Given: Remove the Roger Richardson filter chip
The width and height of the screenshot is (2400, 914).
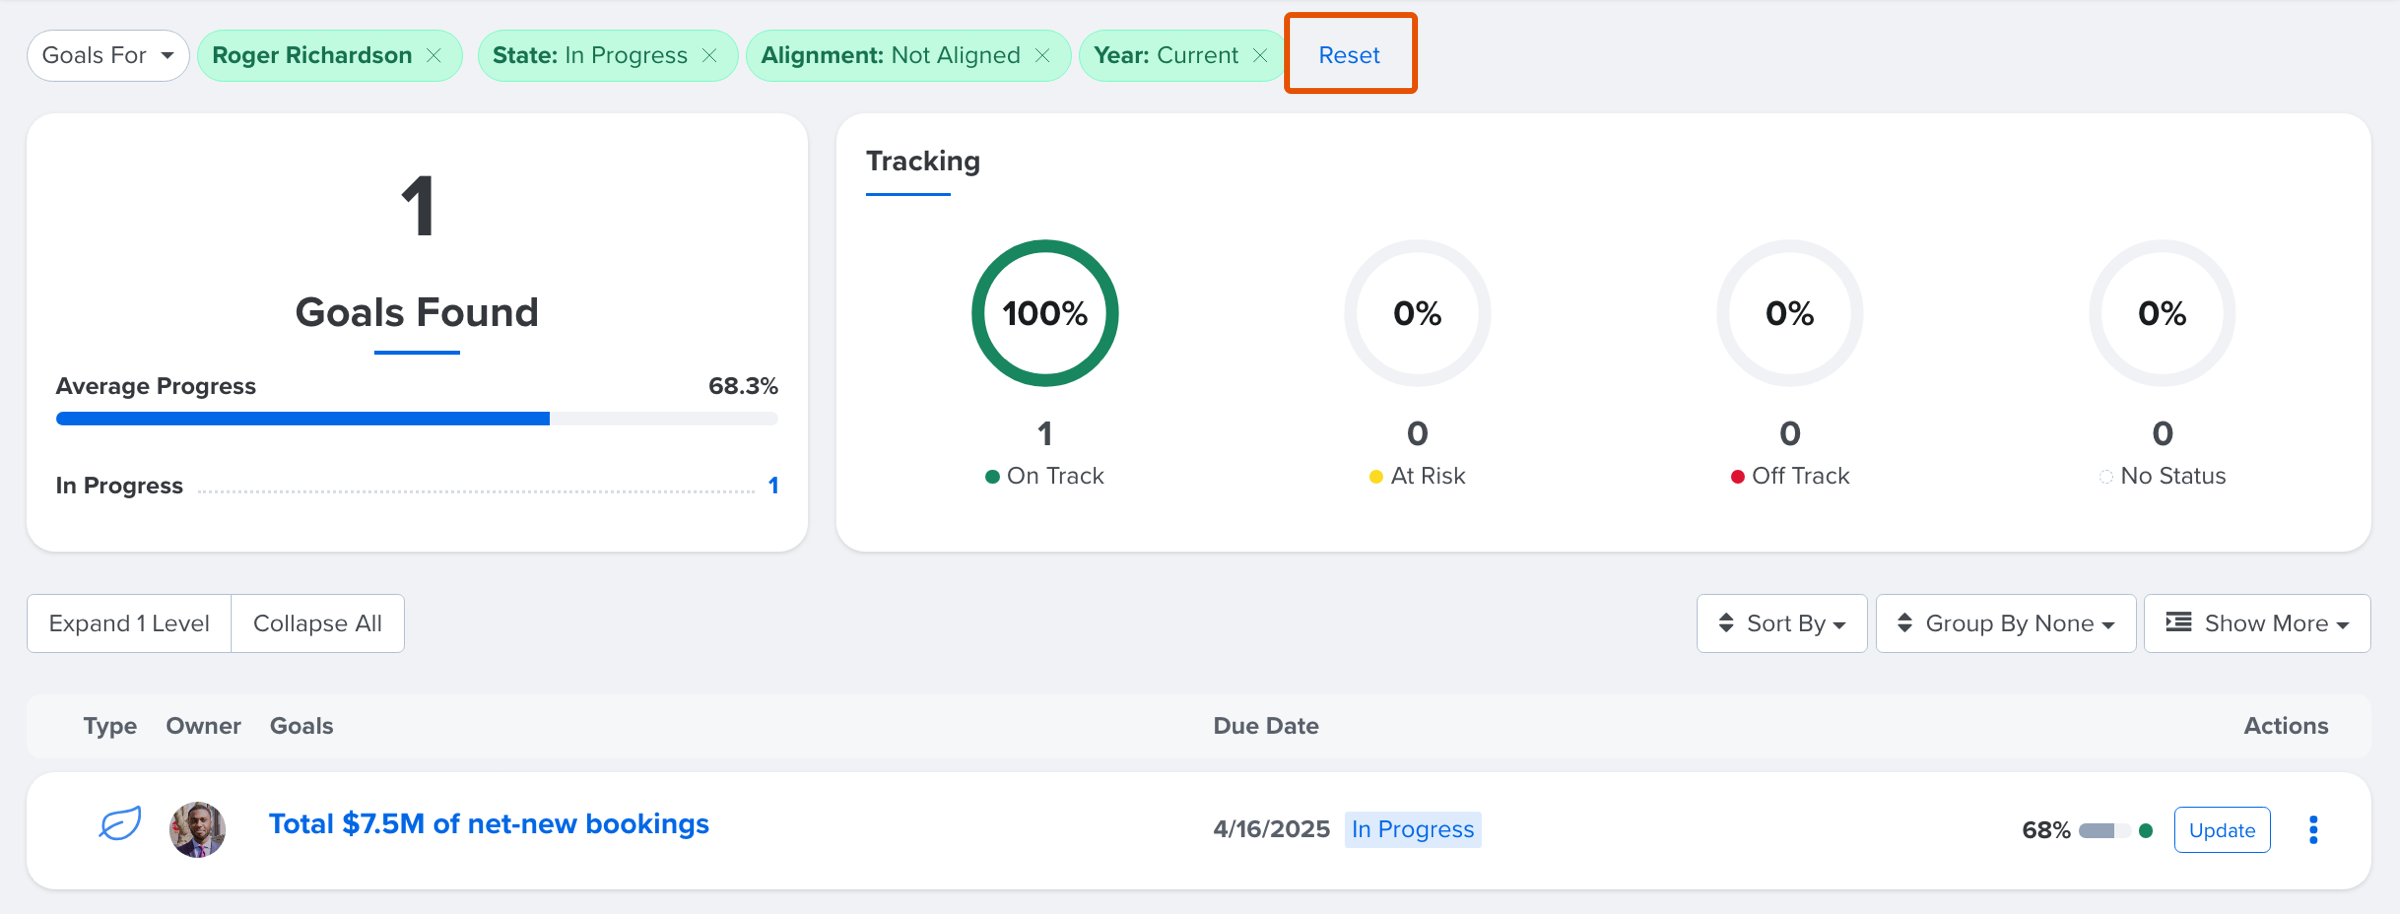Looking at the screenshot, I should click(x=434, y=56).
